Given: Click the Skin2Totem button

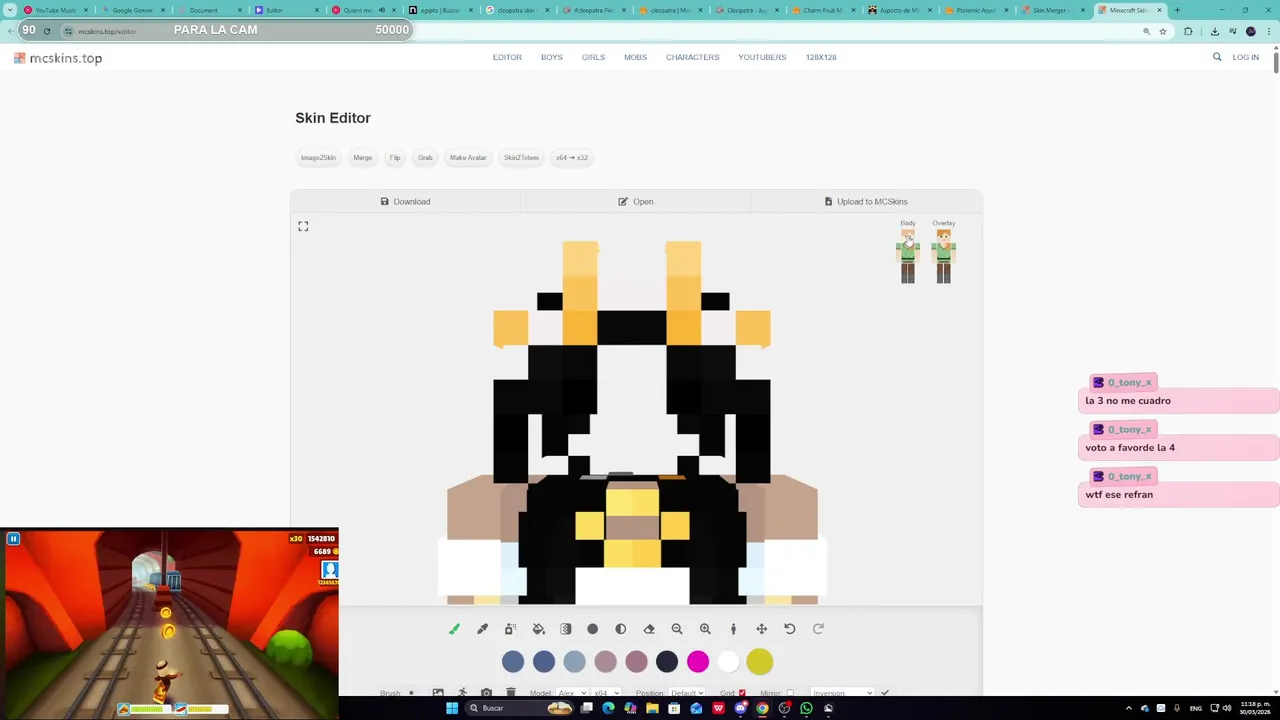Looking at the screenshot, I should [x=521, y=158].
